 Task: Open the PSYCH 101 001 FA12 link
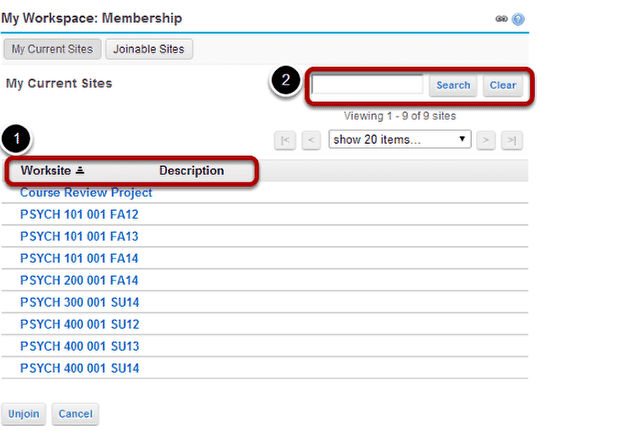tap(79, 215)
